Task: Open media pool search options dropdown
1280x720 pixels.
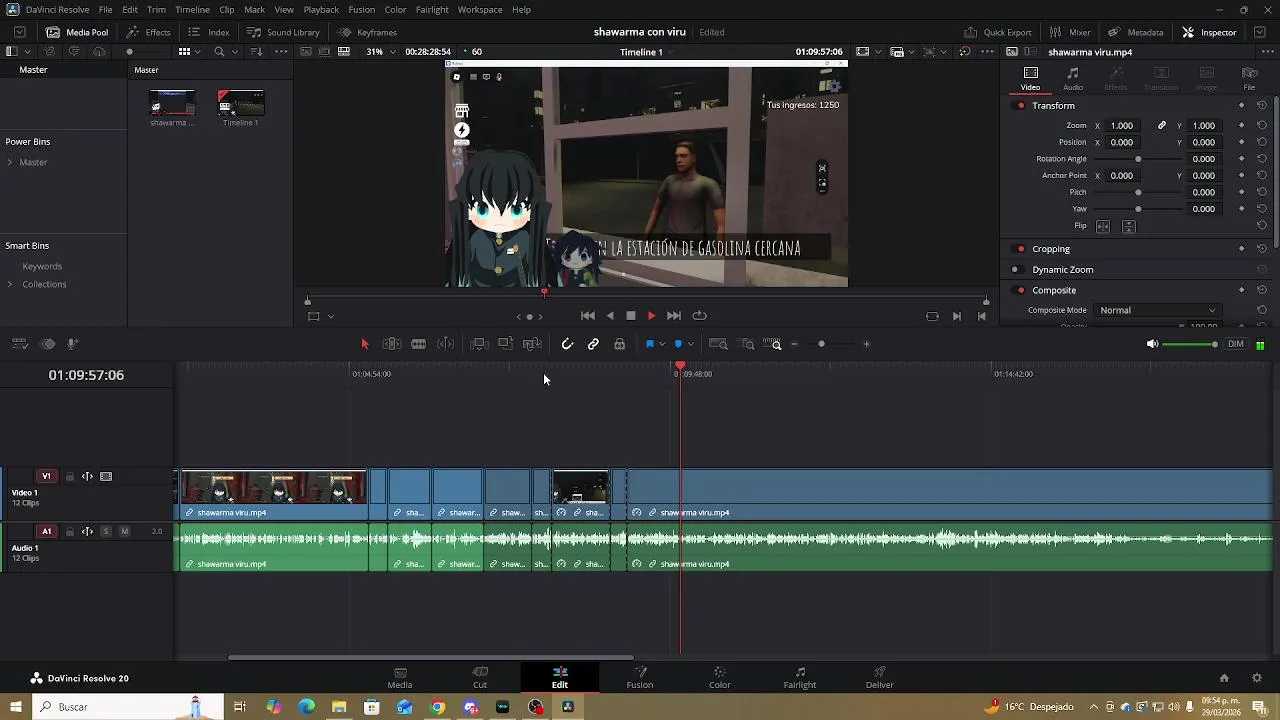Action: (x=235, y=52)
